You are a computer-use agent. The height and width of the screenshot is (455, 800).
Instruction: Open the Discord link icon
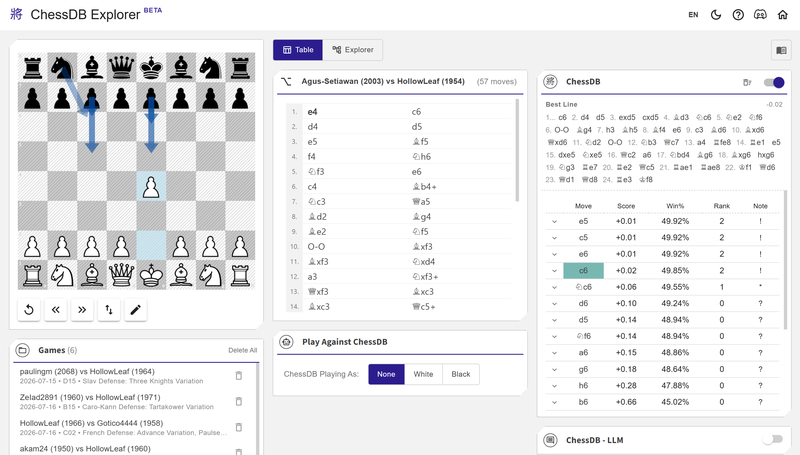pyautogui.click(x=760, y=15)
